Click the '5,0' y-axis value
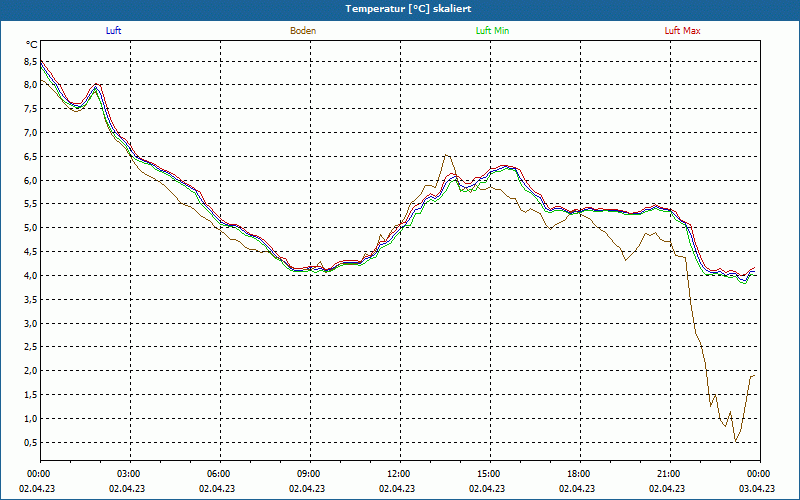This screenshot has width=800, height=500. (31, 228)
